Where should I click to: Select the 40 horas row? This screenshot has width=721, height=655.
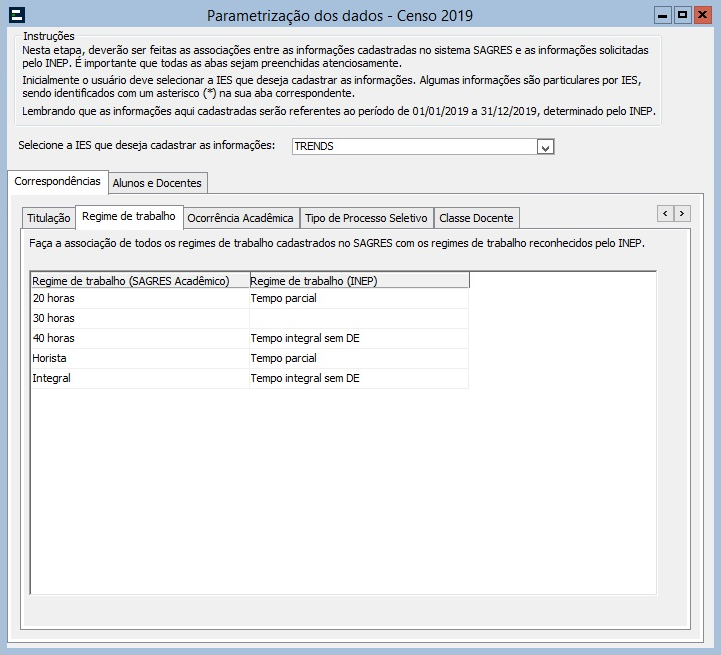(250, 338)
